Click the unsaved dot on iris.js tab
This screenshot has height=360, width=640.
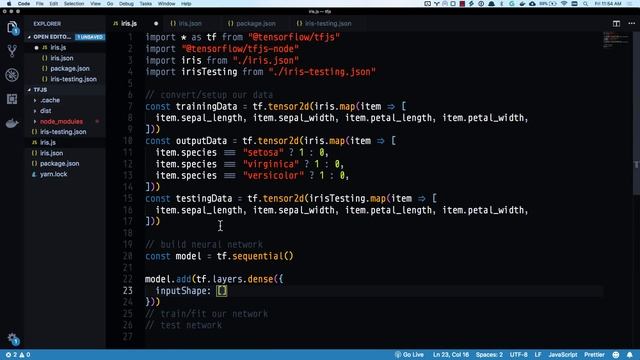point(156,24)
